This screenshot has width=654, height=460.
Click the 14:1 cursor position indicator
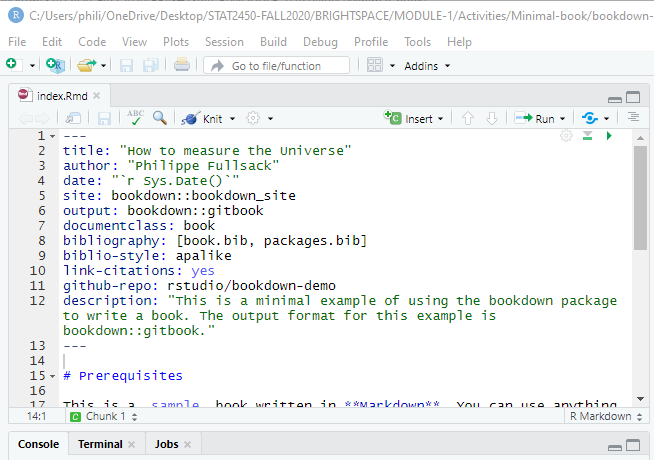click(36, 416)
